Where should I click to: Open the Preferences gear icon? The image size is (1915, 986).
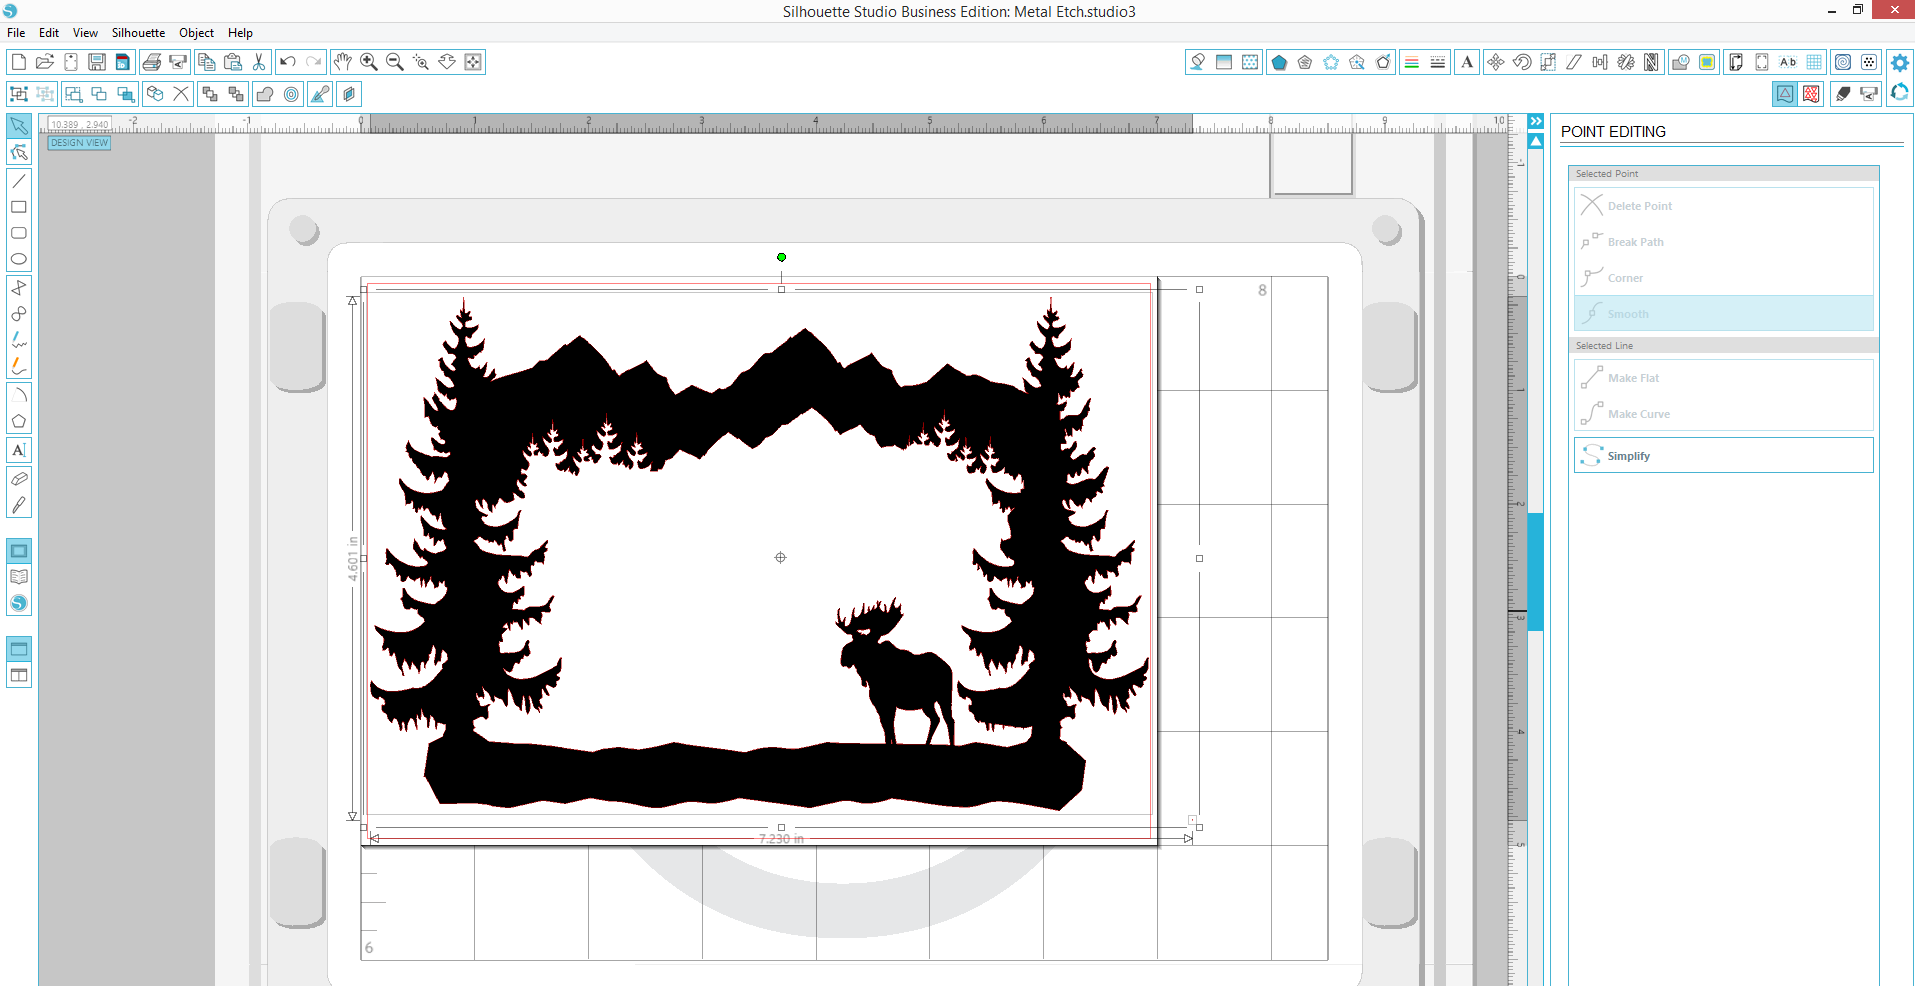1900,62
